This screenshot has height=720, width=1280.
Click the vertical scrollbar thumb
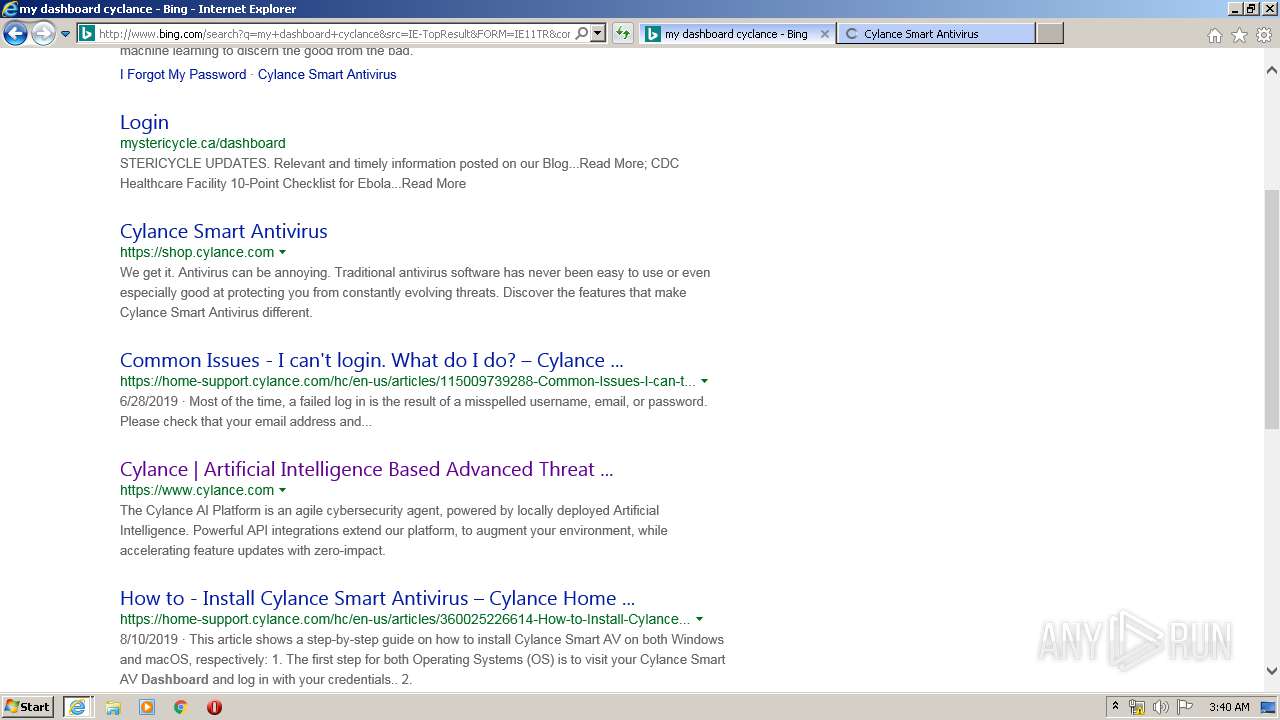click(1272, 310)
